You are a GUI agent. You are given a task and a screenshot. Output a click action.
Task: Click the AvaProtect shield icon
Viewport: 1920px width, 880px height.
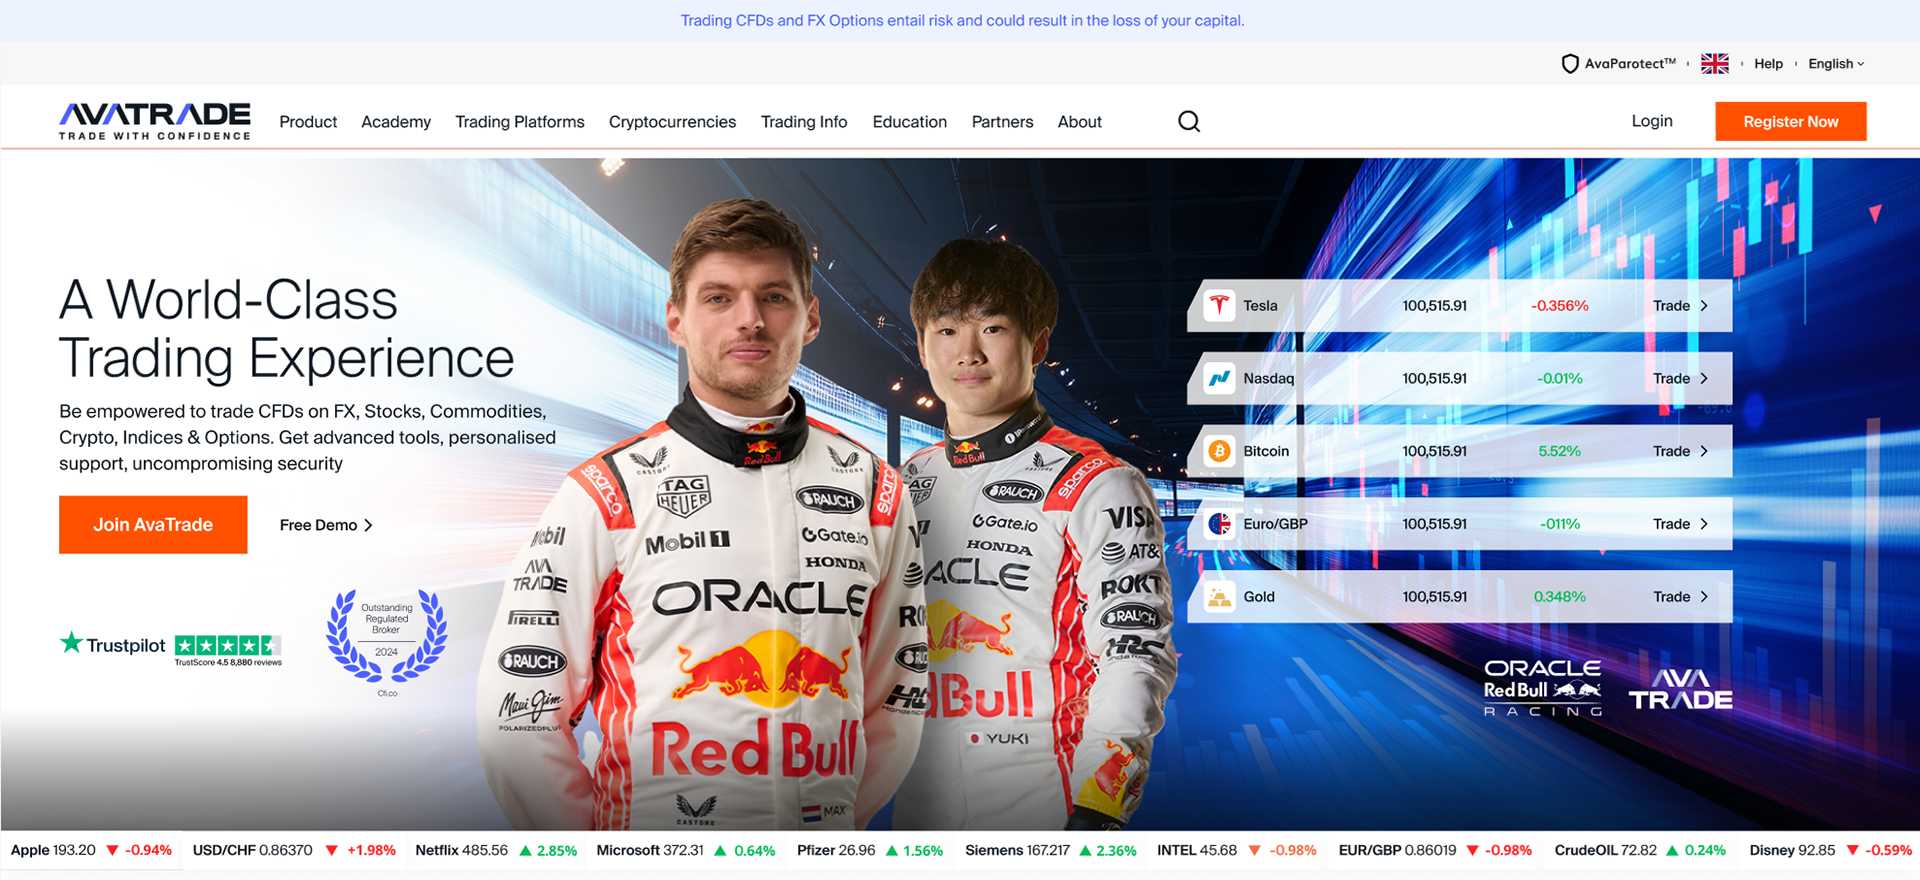[x=1570, y=63]
